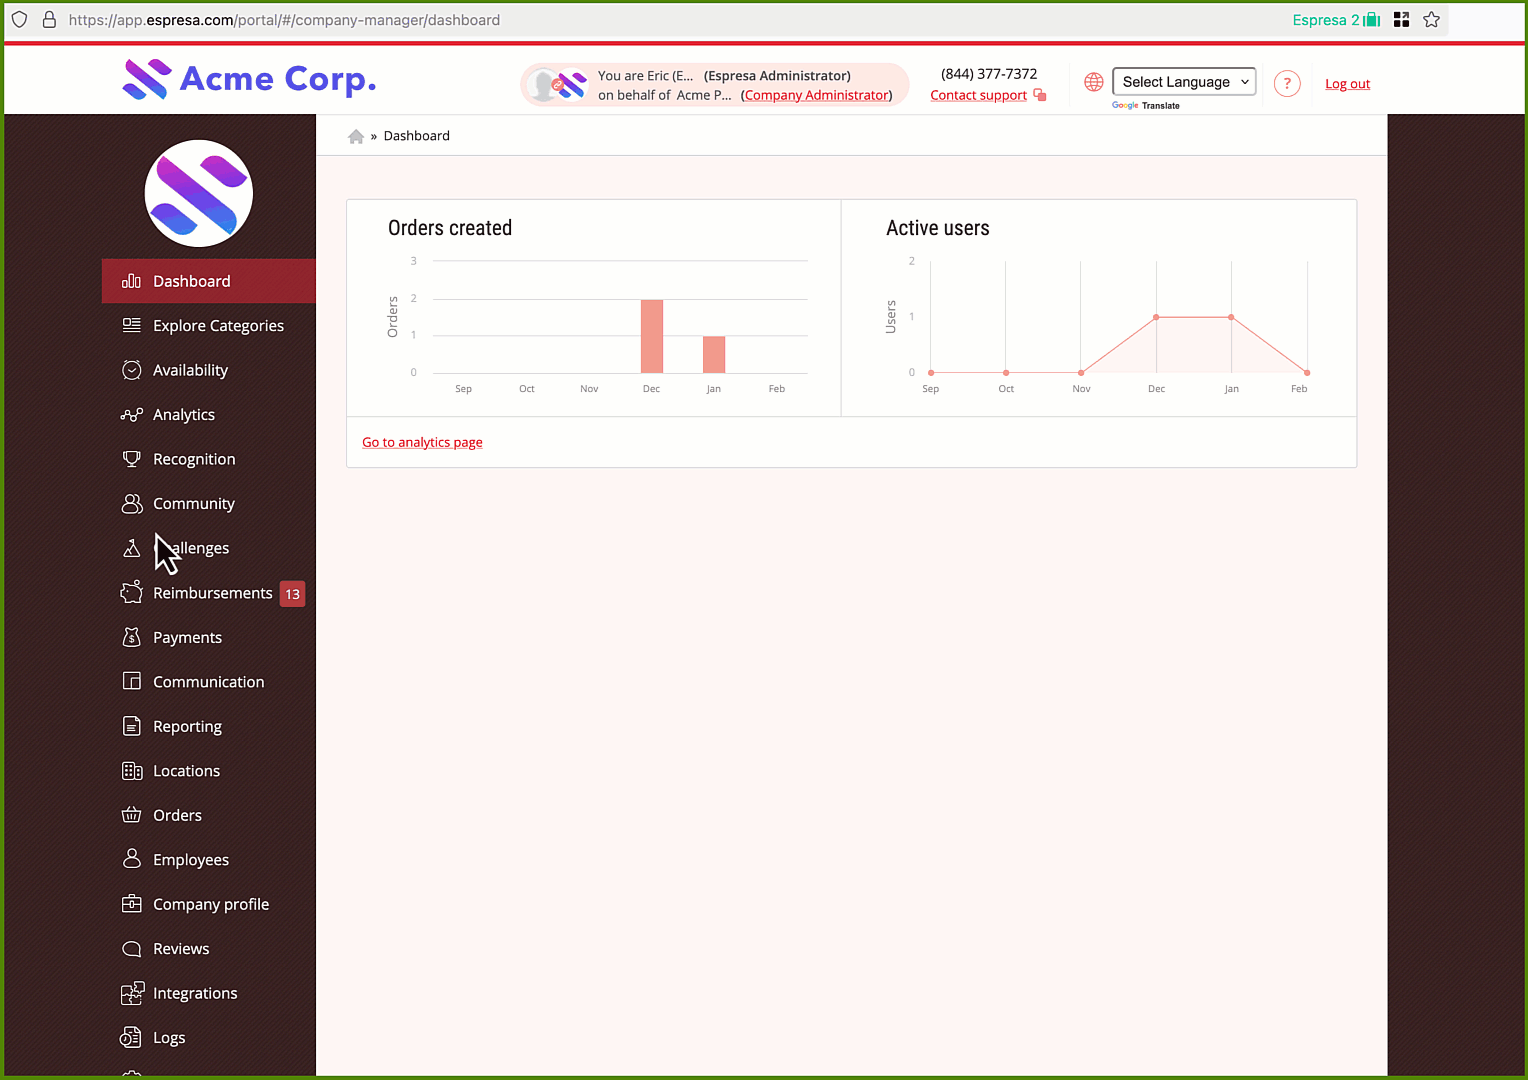Image resolution: width=1528 pixels, height=1080 pixels.
Task: Click the Locations building icon
Action: tap(131, 770)
